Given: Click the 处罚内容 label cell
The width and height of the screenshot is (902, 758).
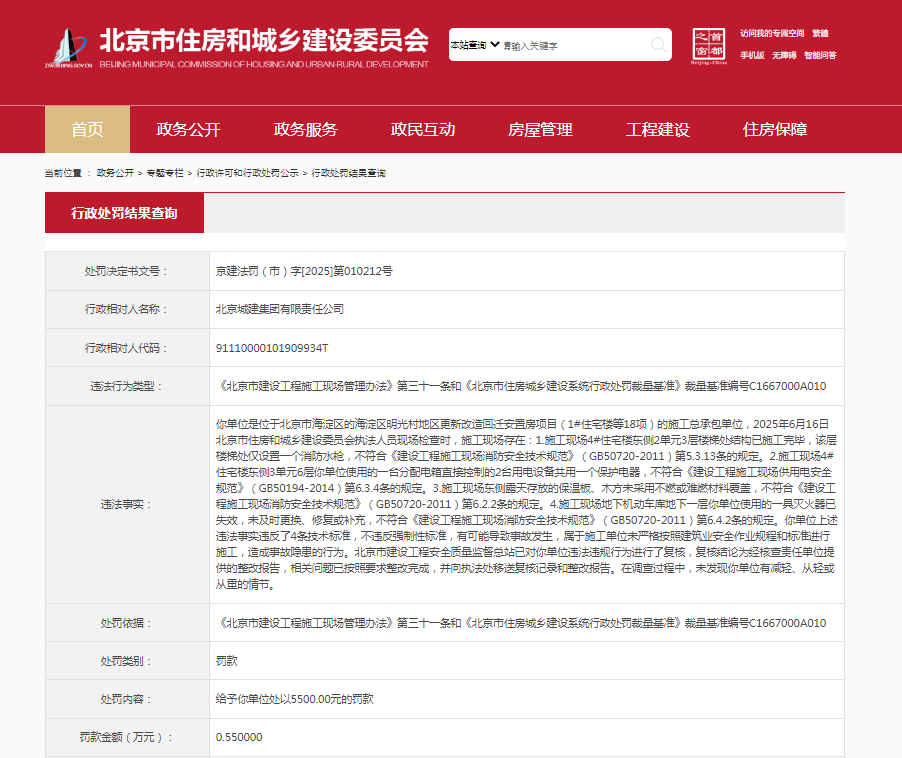Looking at the screenshot, I should pyautogui.click(x=127, y=699).
